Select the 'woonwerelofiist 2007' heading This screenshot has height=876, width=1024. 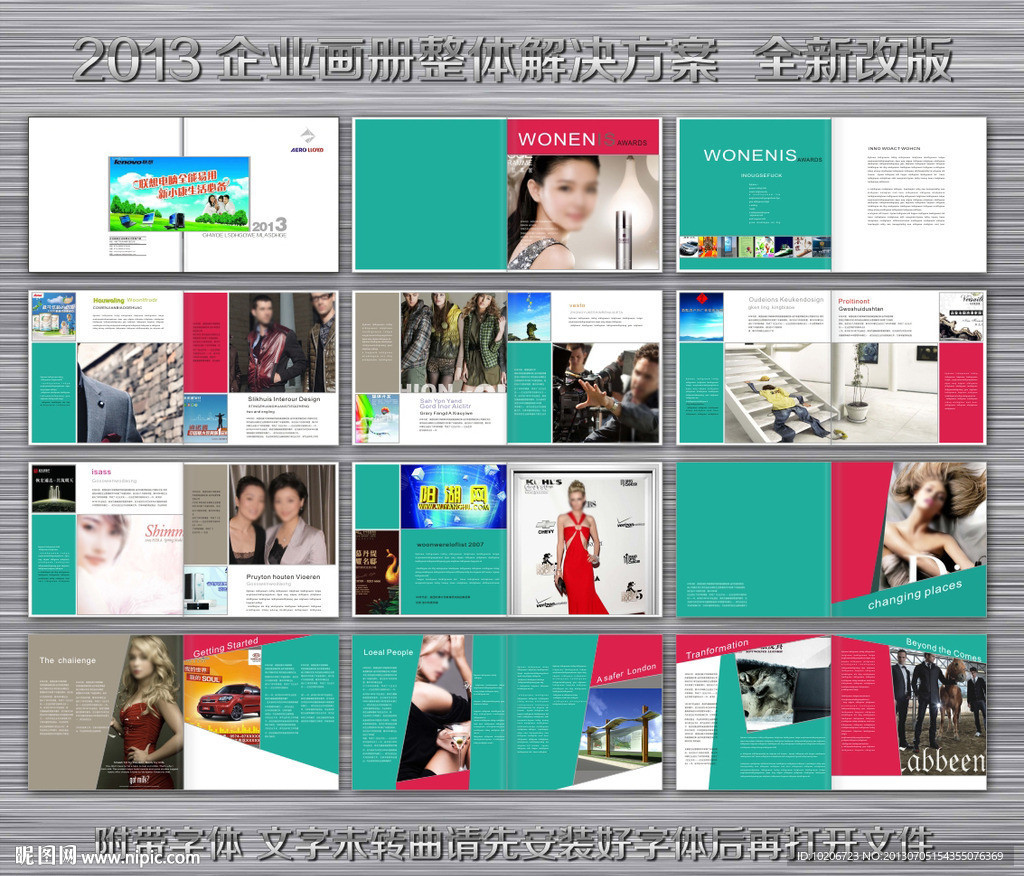(x=450, y=544)
